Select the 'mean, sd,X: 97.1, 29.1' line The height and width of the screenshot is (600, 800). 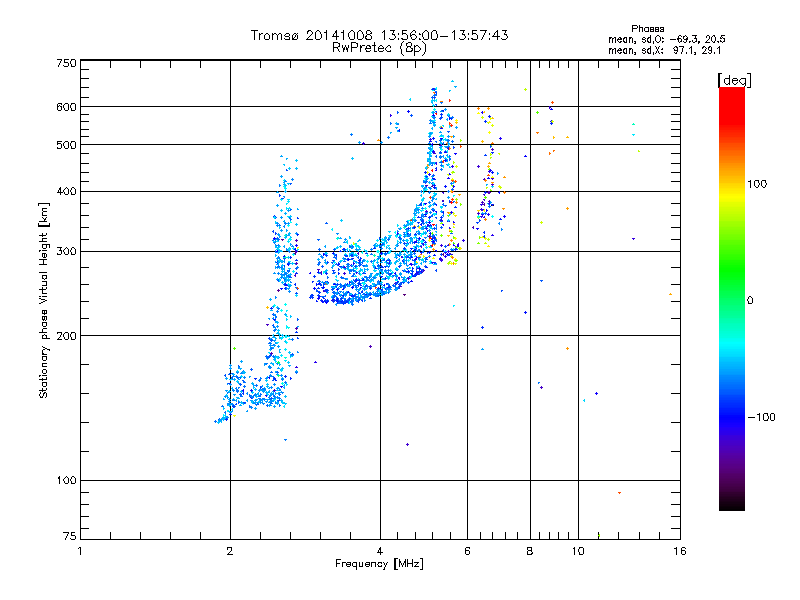click(x=665, y=51)
